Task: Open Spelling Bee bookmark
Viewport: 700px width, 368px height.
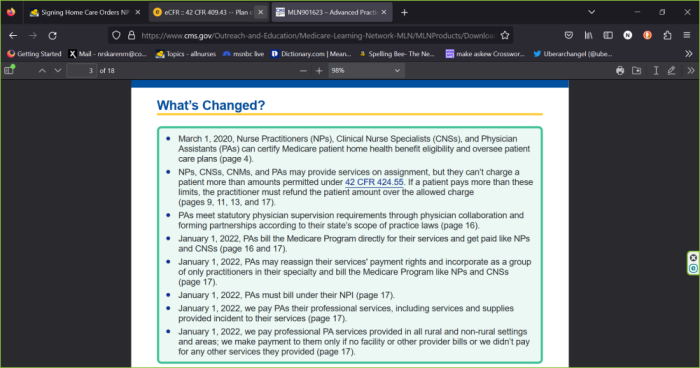Action: [x=396, y=54]
